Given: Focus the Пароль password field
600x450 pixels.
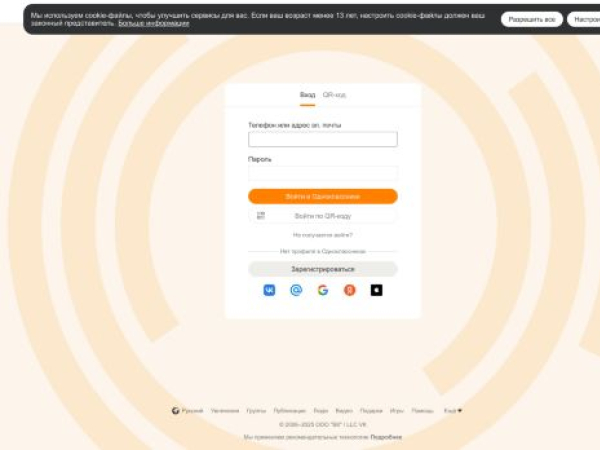Looking at the screenshot, I should 323,173.
